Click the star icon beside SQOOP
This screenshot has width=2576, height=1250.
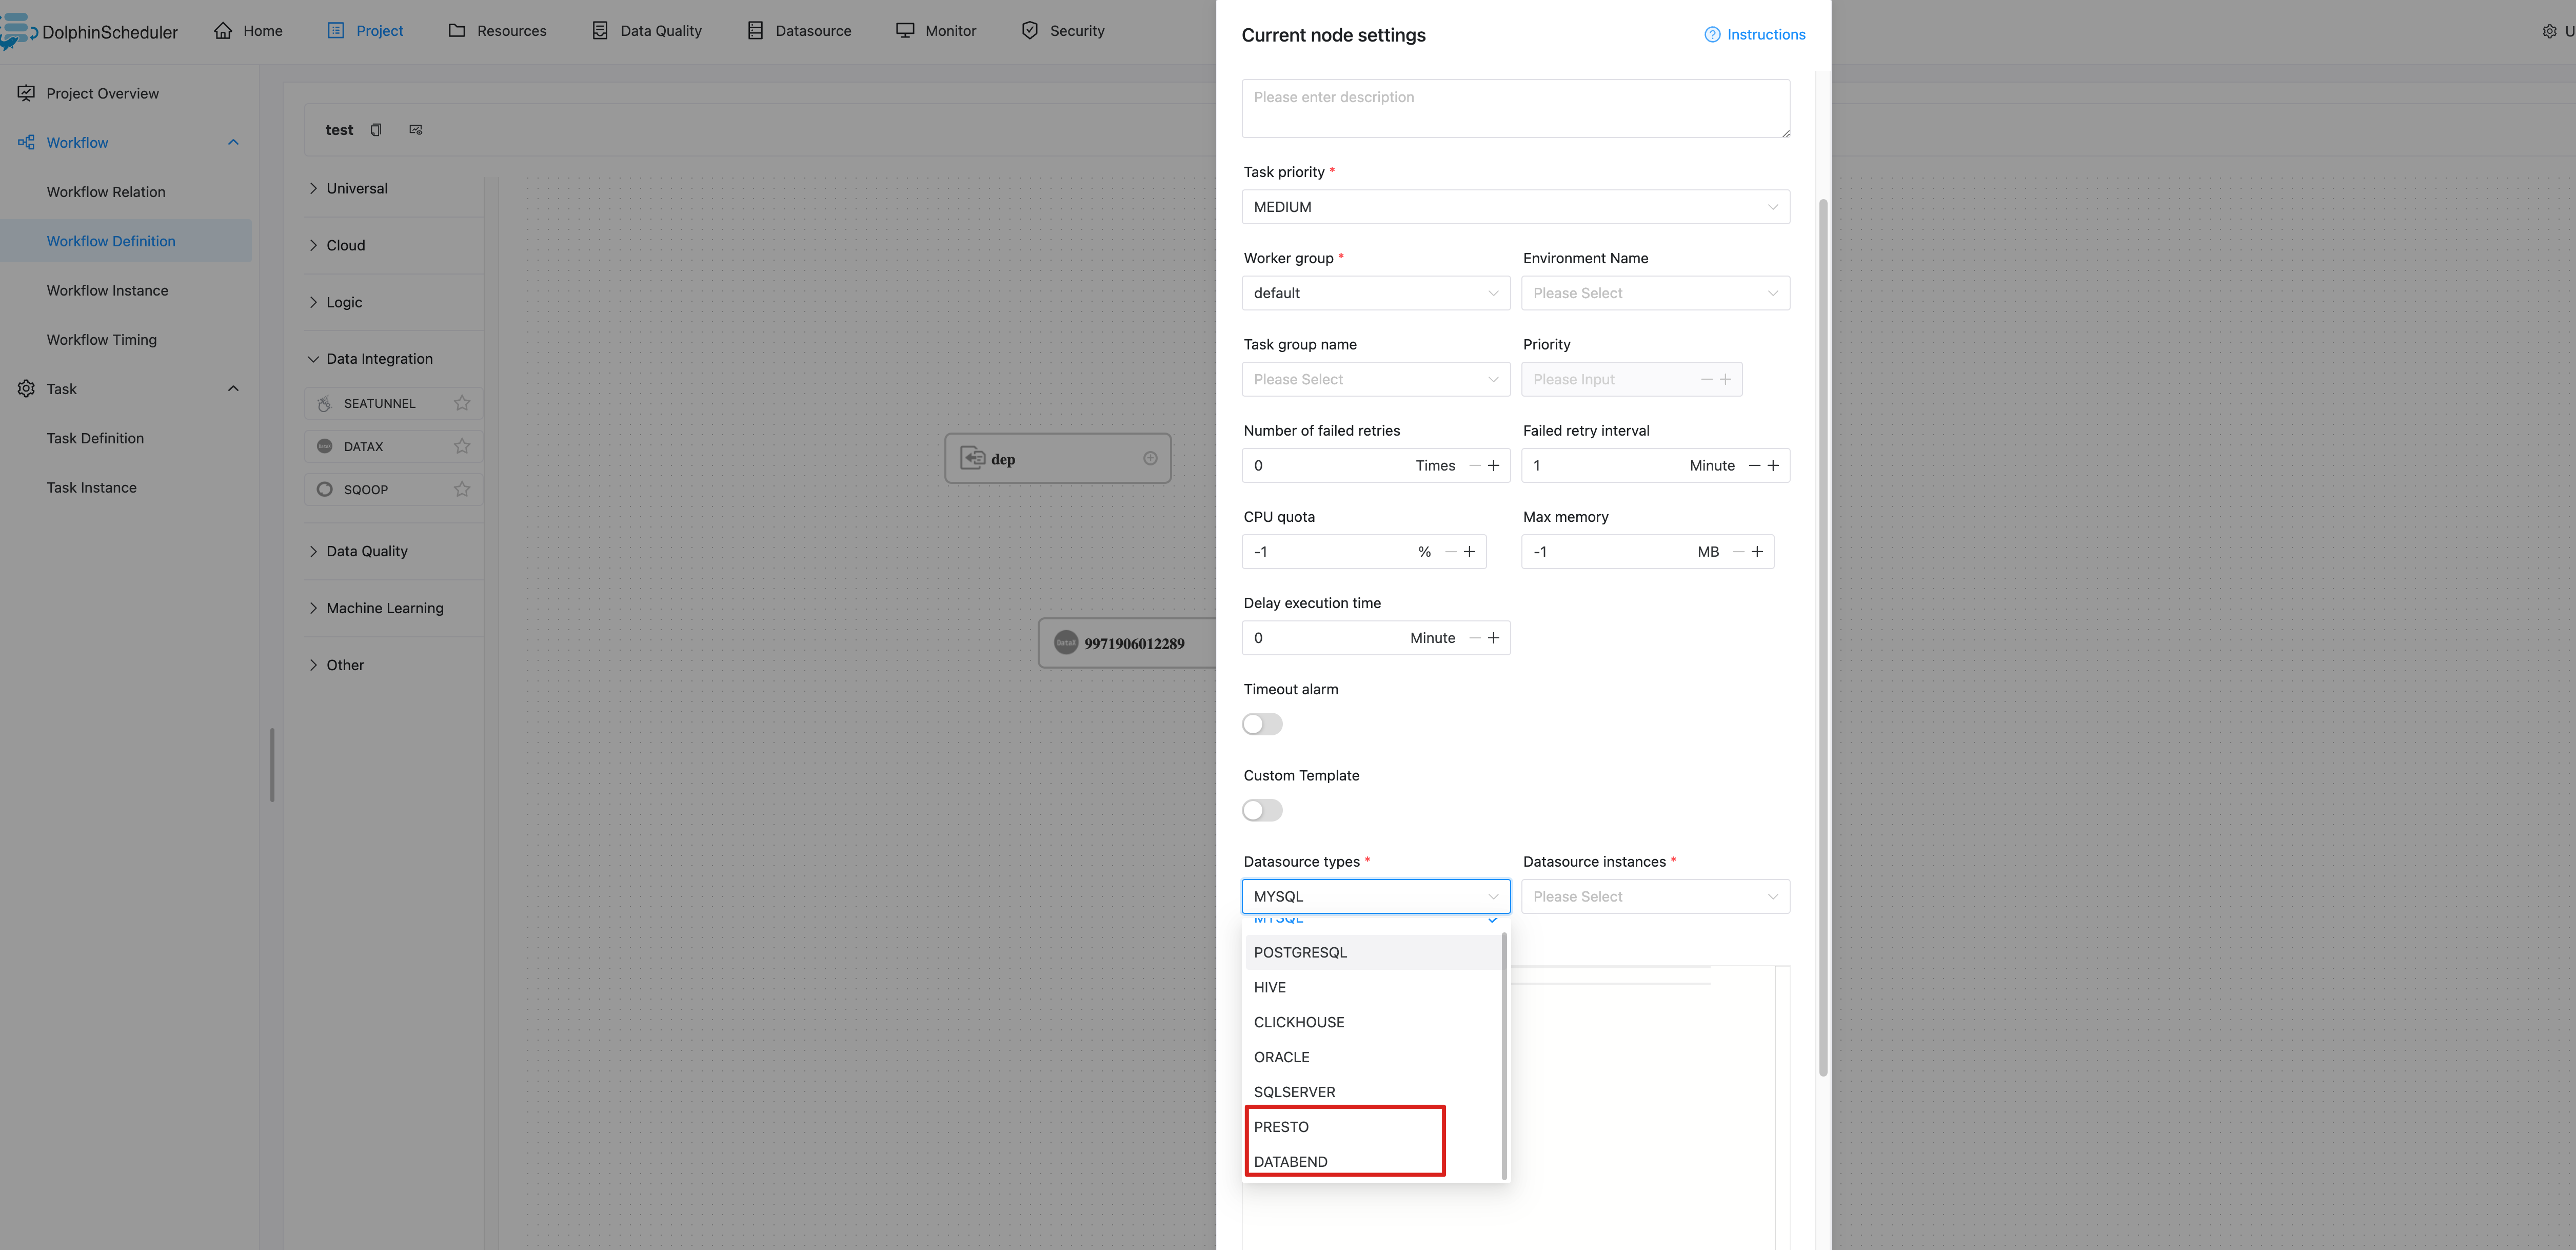click(x=461, y=489)
